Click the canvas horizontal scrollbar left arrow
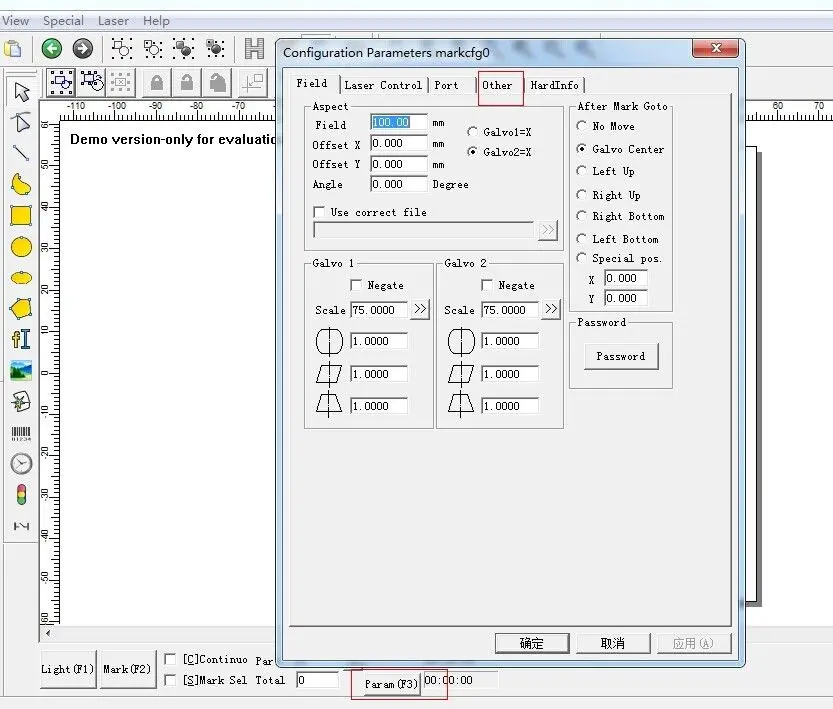The width and height of the screenshot is (833, 709). pos(48,633)
